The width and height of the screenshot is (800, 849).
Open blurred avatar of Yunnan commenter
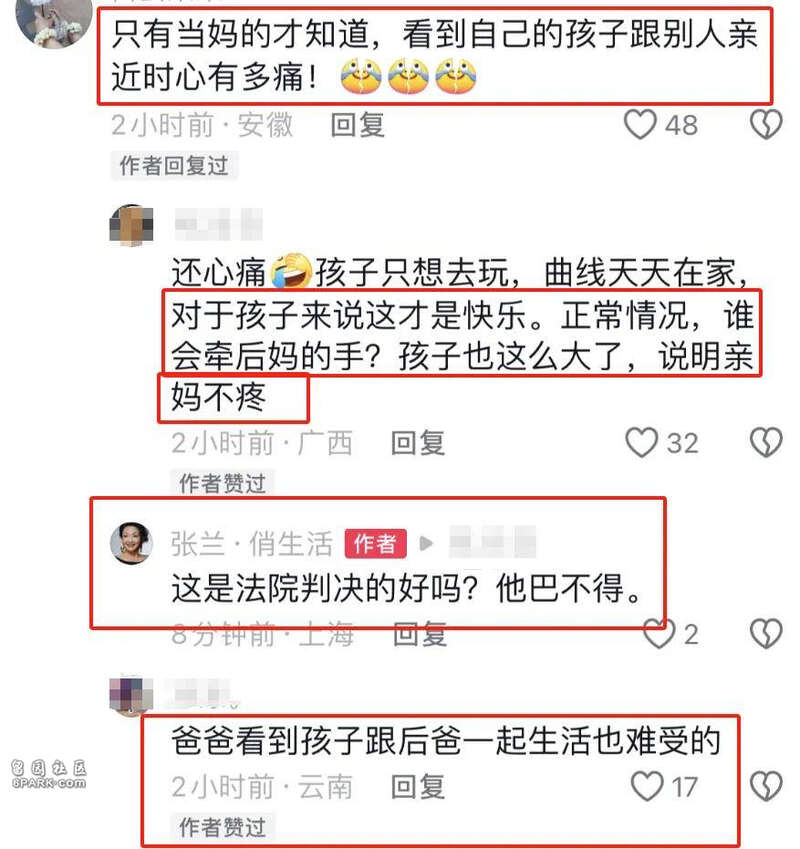(x=132, y=696)
